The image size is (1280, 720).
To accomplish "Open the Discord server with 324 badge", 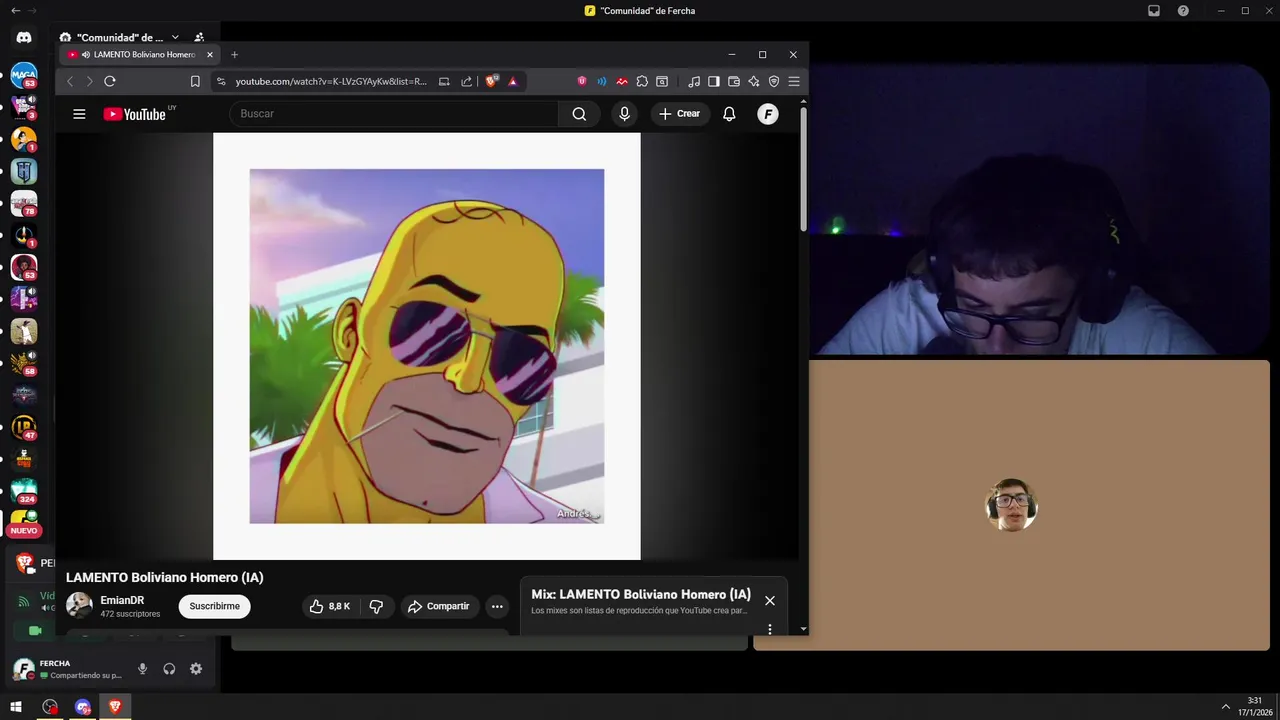I will tap(24, 491).
